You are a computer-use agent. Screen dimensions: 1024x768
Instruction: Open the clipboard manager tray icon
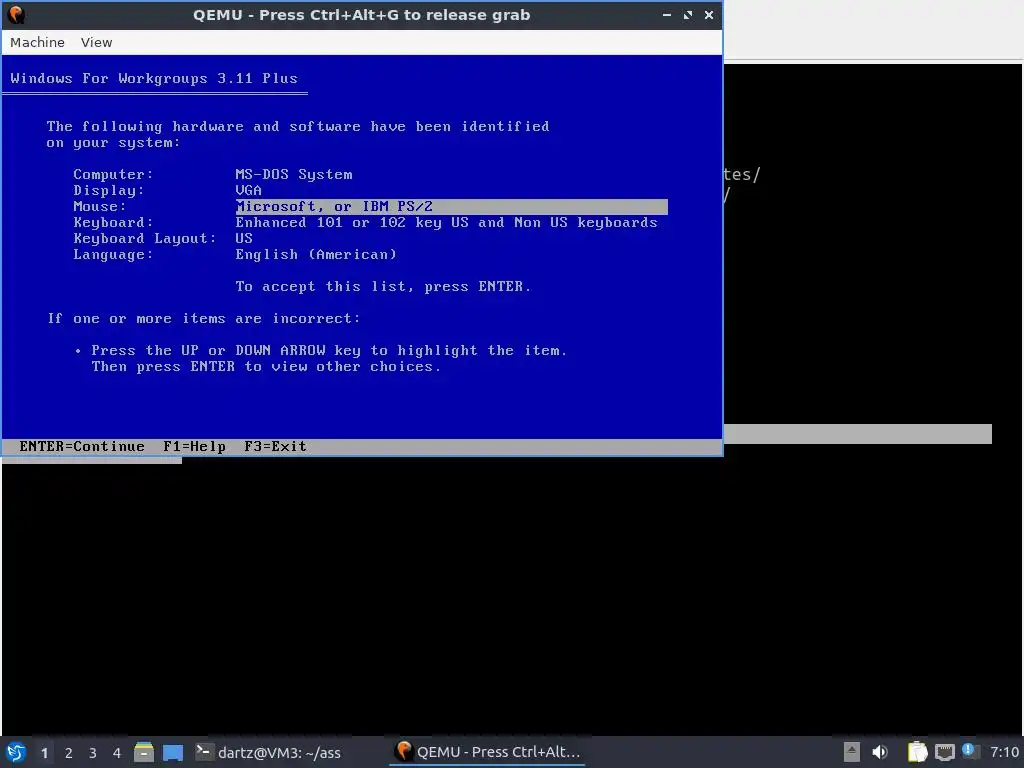coord(918,752)
